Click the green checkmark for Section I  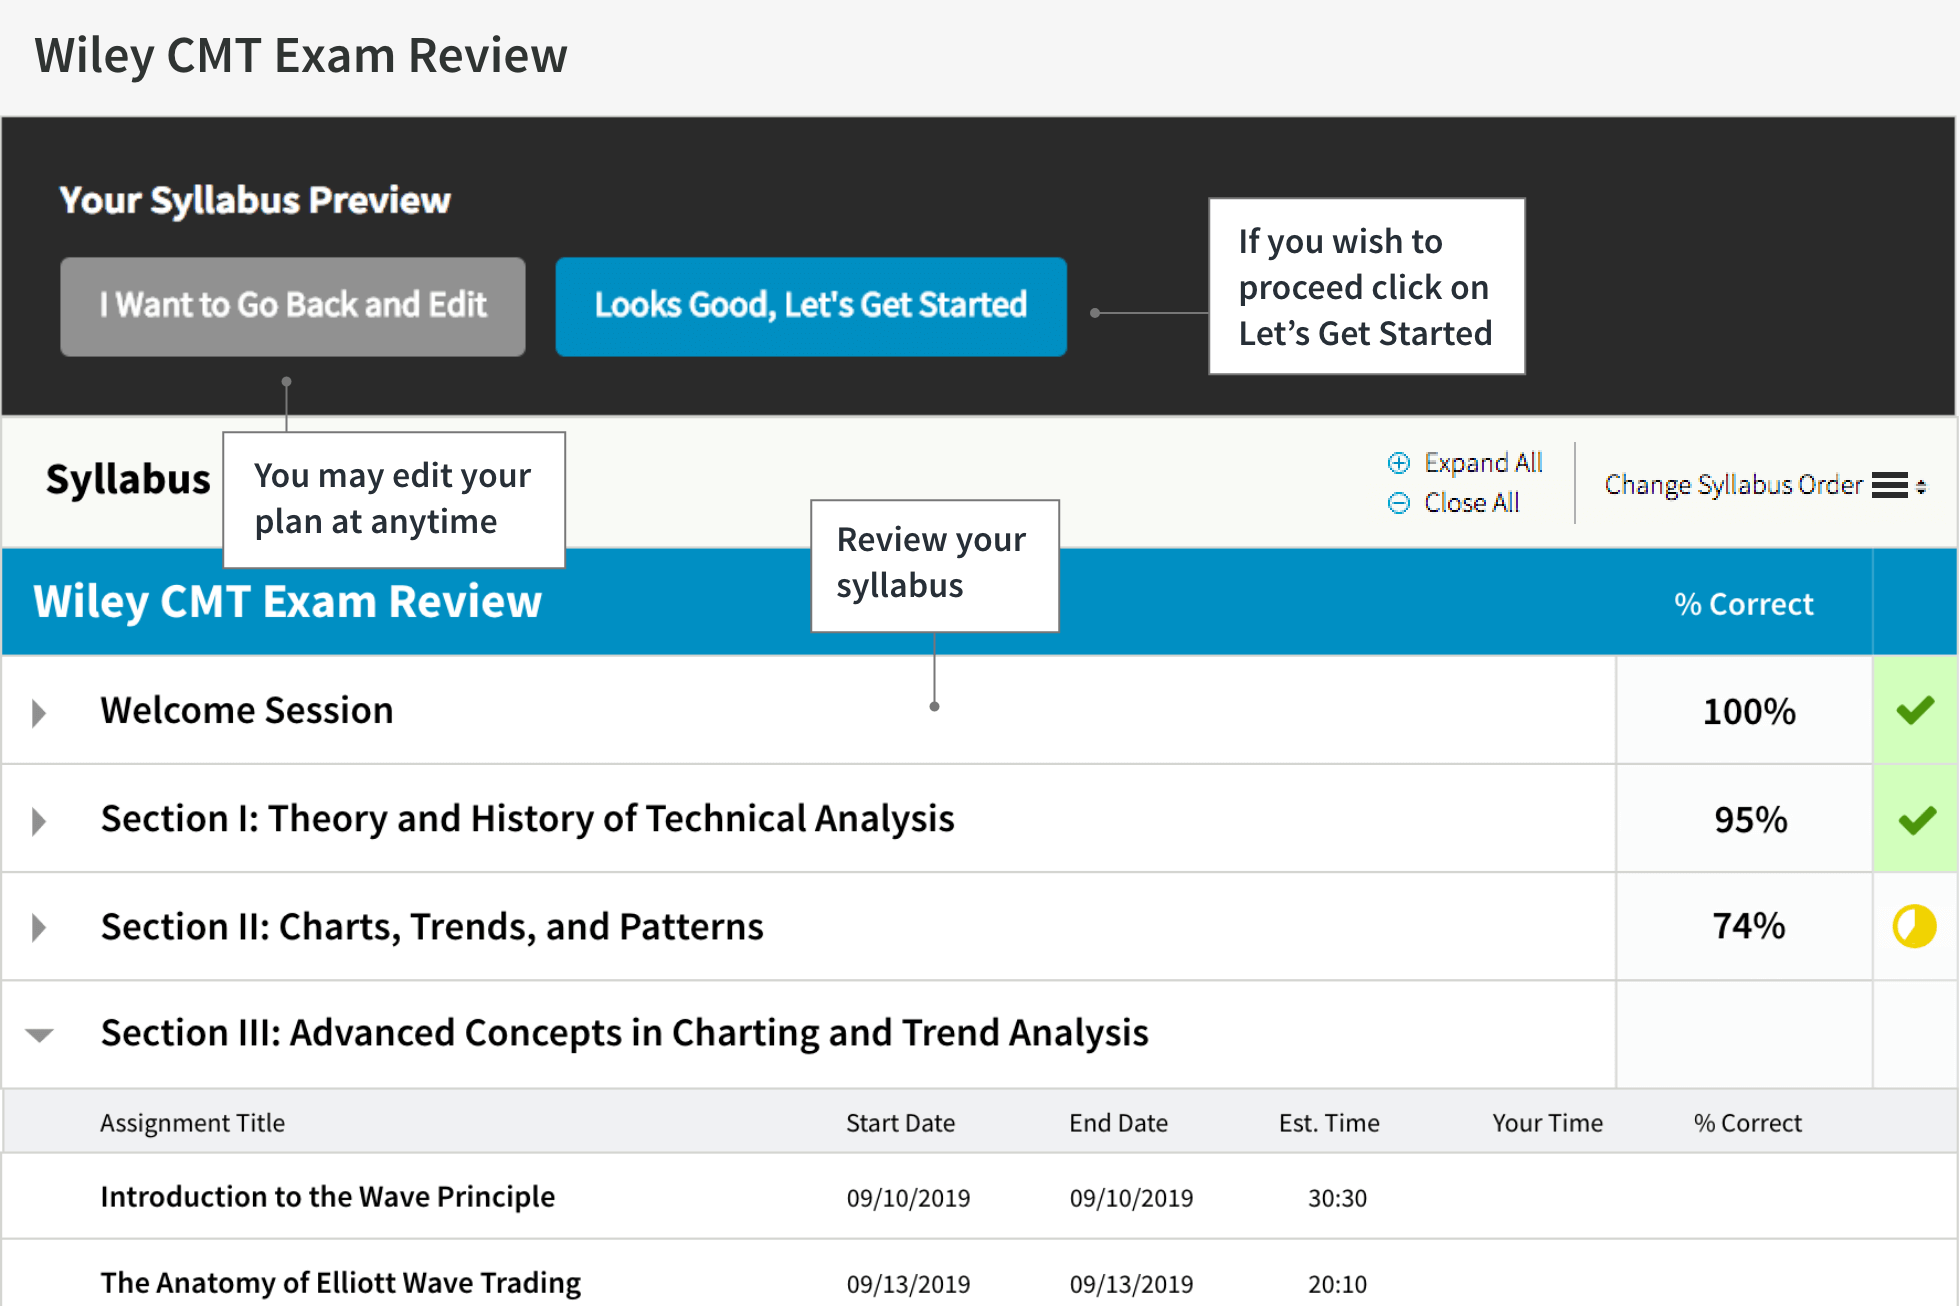1916,820
